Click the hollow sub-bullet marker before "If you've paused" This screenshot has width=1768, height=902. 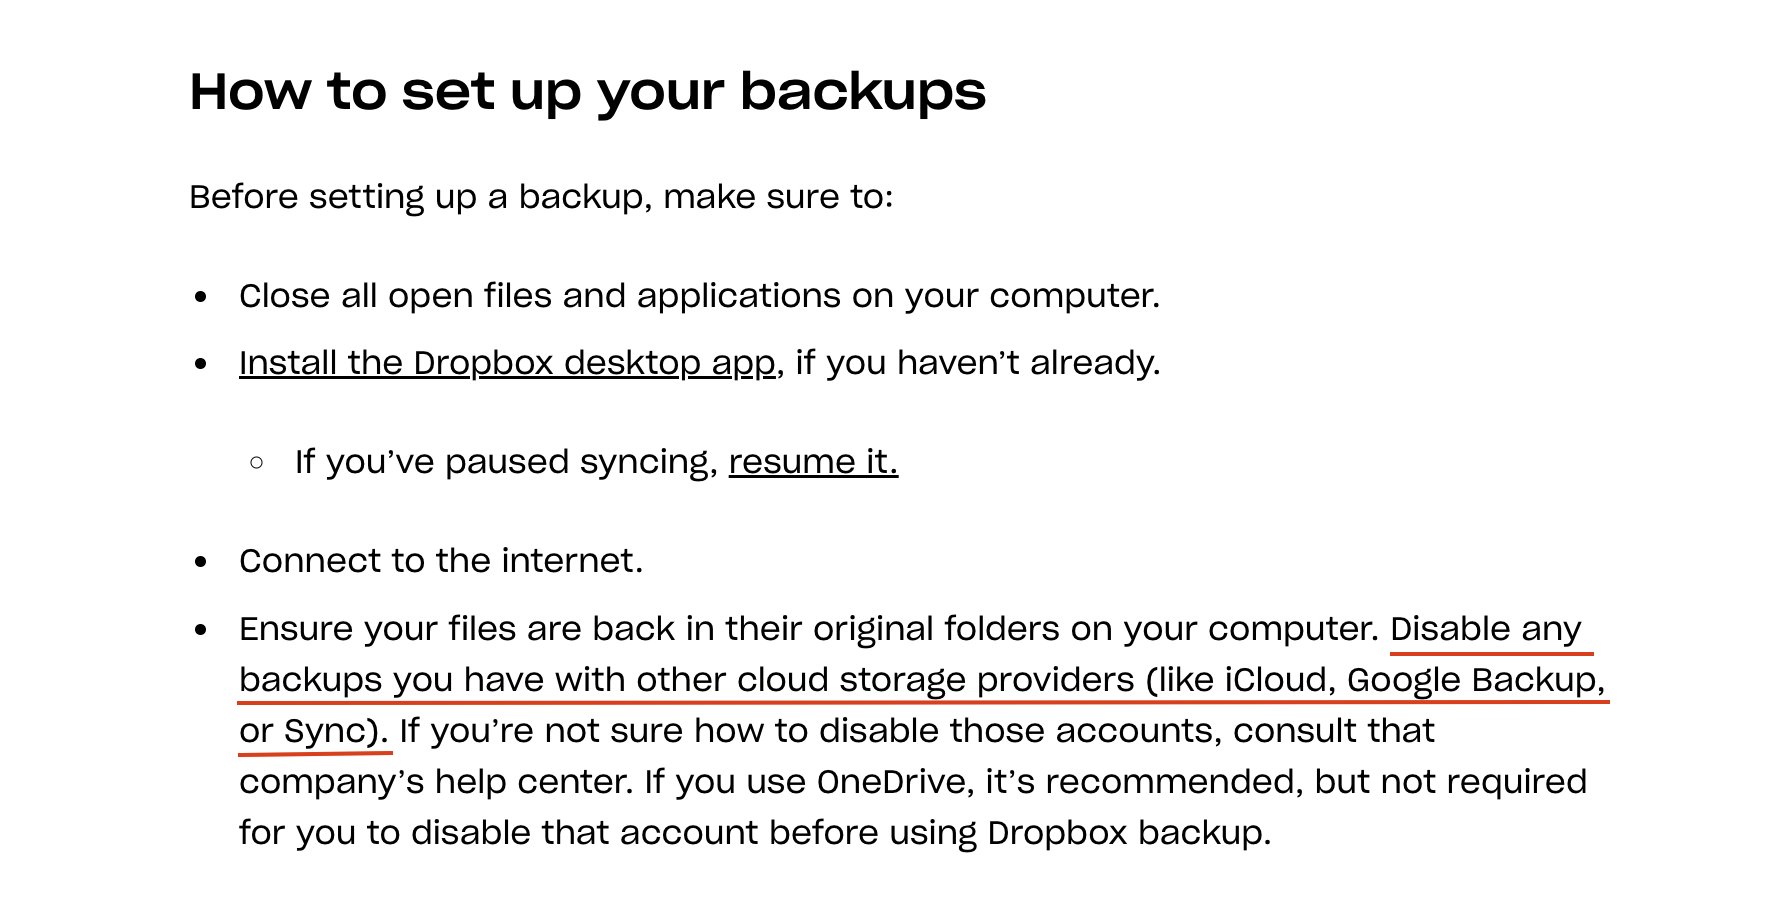(x=257, y=463)
